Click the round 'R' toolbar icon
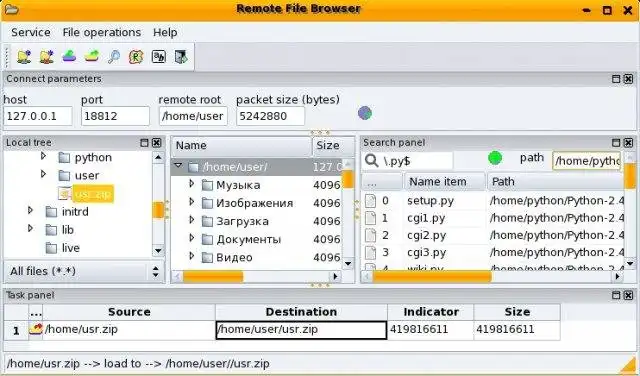The image size is (640, 376). pos(136,57)
